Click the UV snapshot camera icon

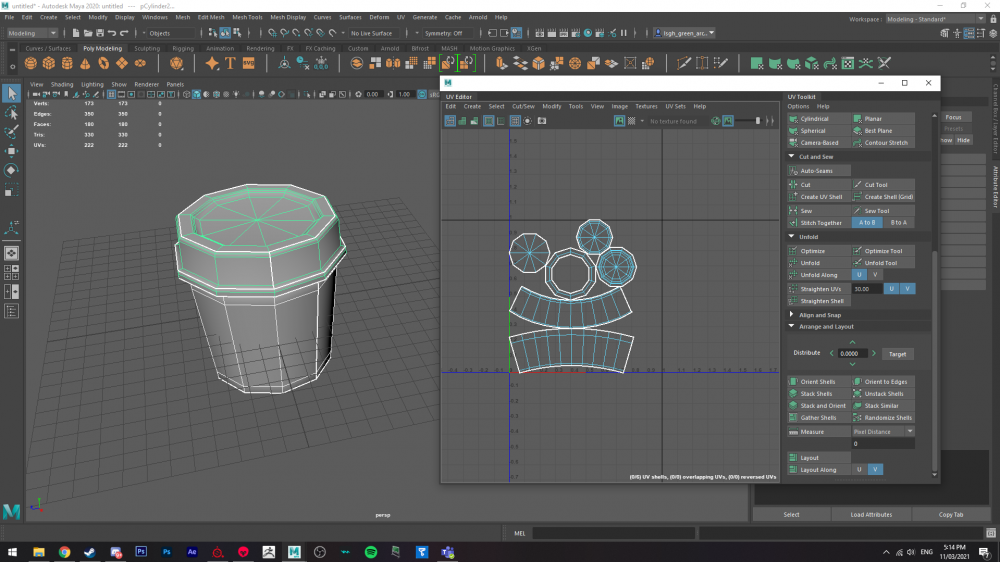[542, 121]
